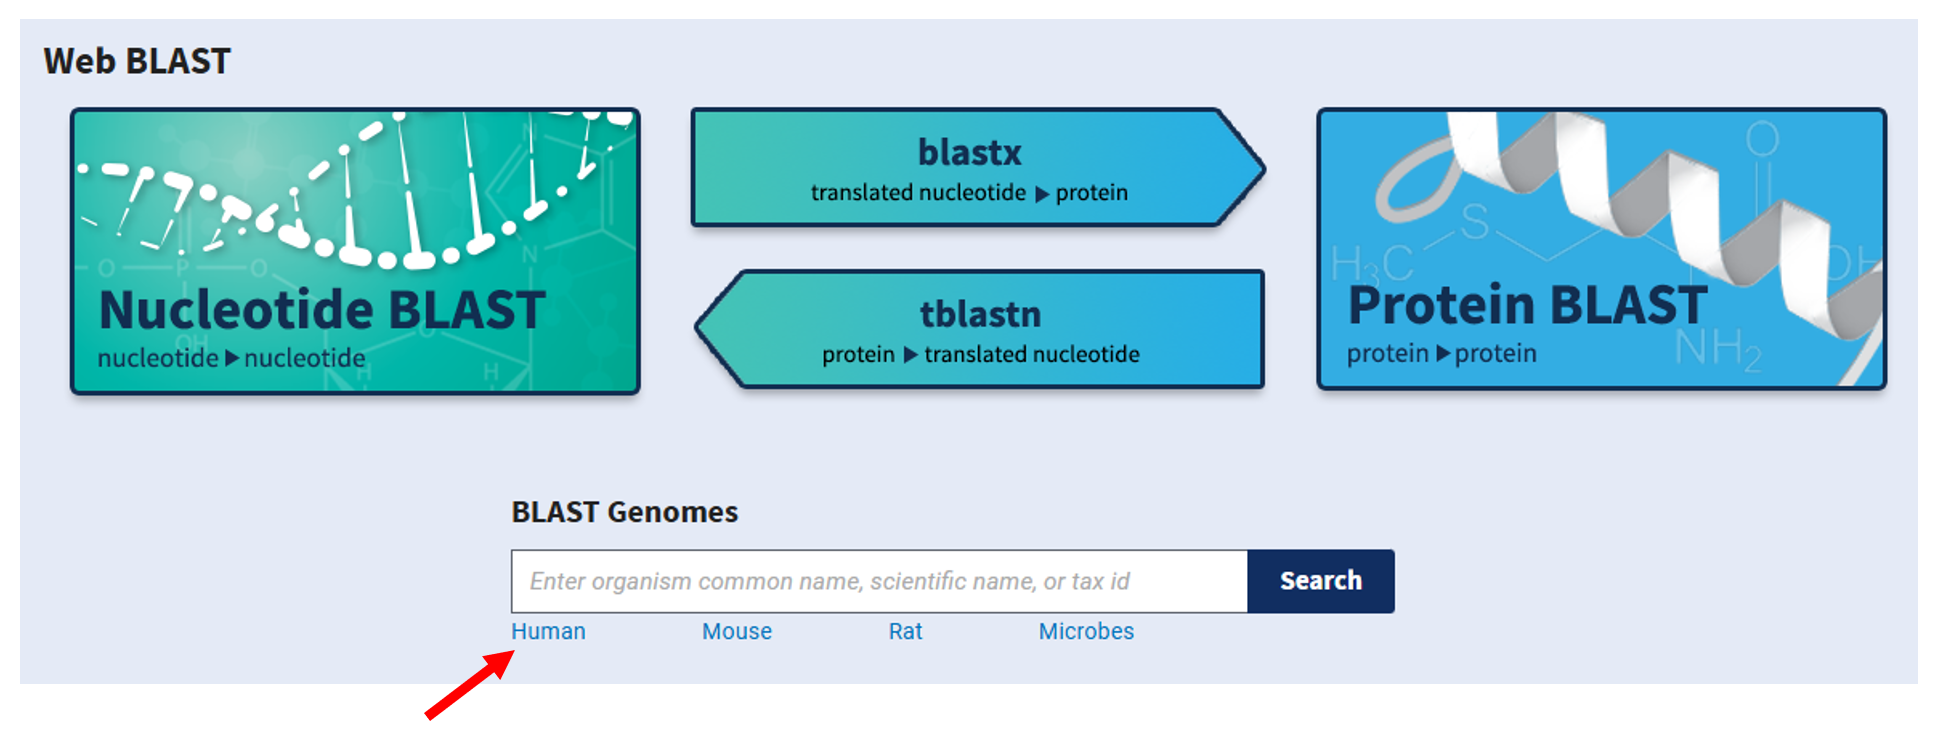Click the nucleotide-to-nucleotide subtitle text
The width and height of the screenshot is (1942, 729).
231,358
